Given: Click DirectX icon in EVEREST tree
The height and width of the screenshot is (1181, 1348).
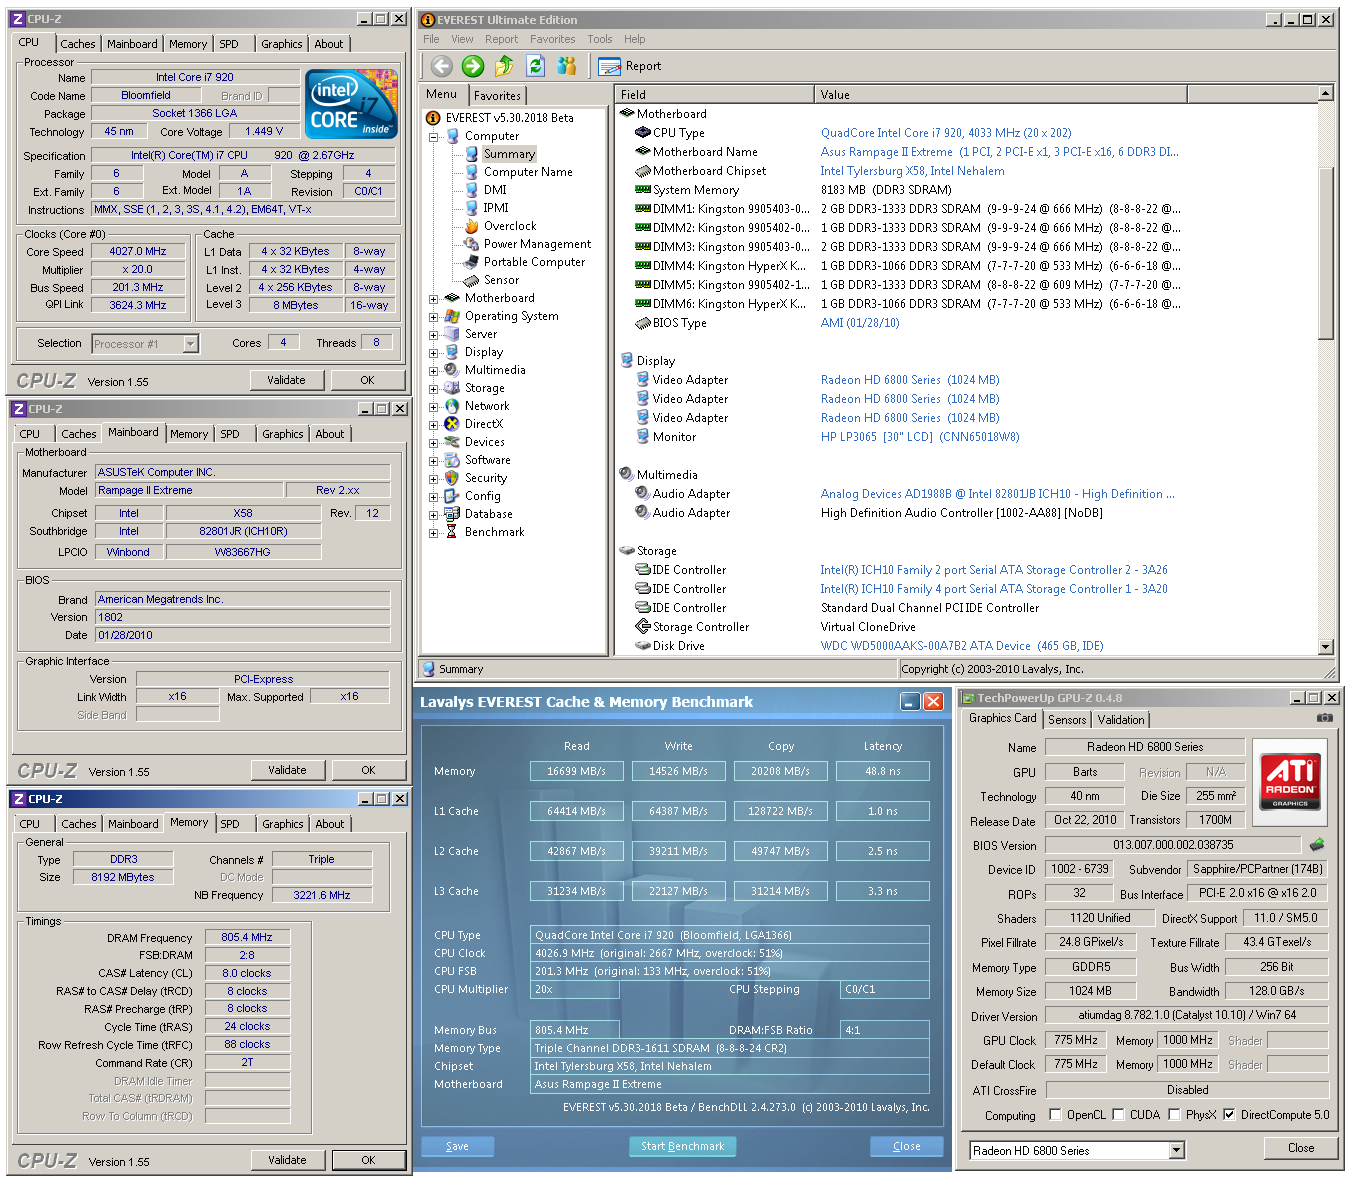Looking at the screenshot, I should tap(452, 424).
